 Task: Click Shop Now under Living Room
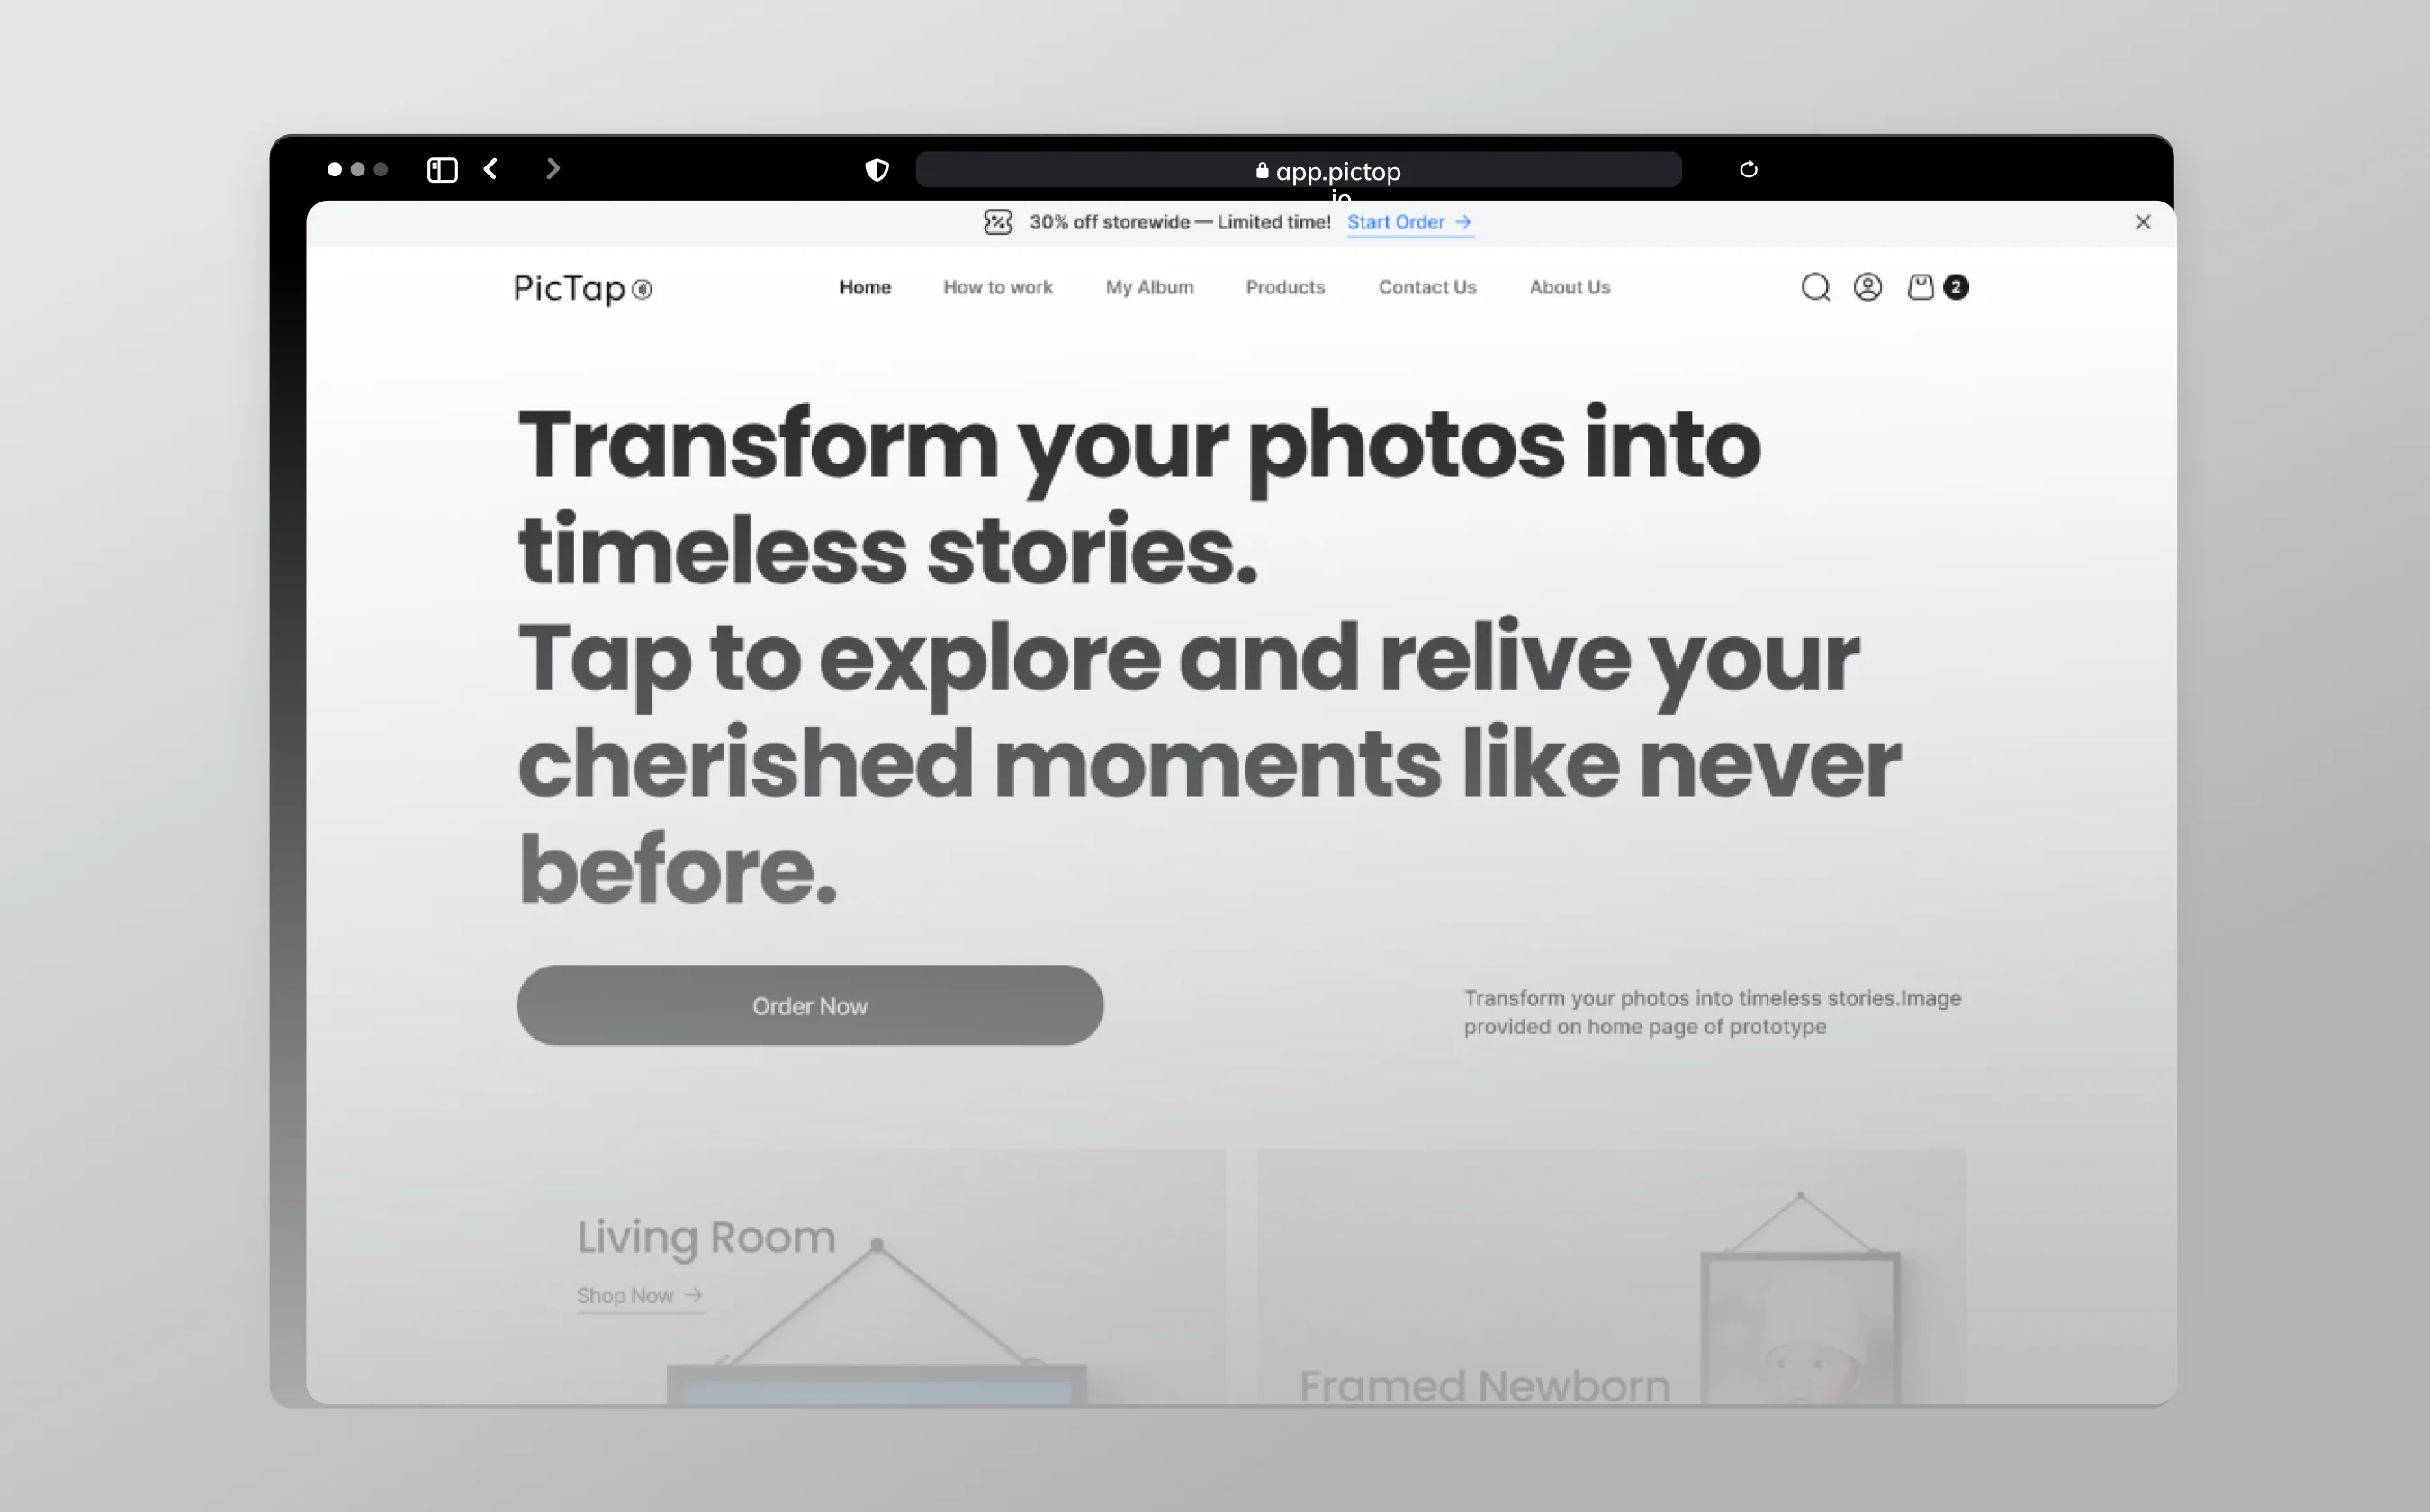(640, 1296)
